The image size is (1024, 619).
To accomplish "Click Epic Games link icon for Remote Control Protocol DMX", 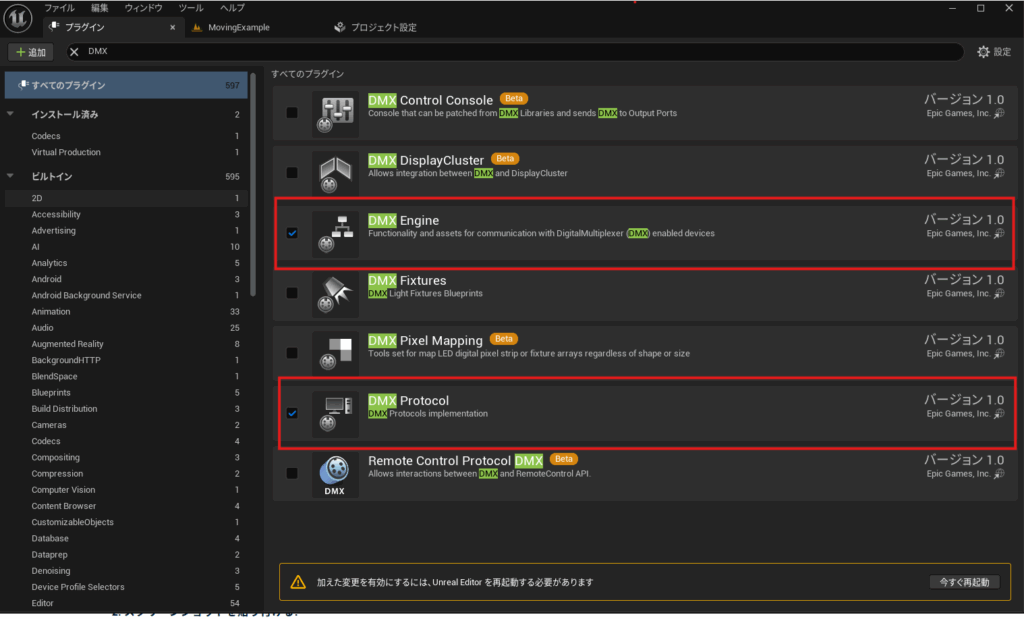I will pos(999,474).
